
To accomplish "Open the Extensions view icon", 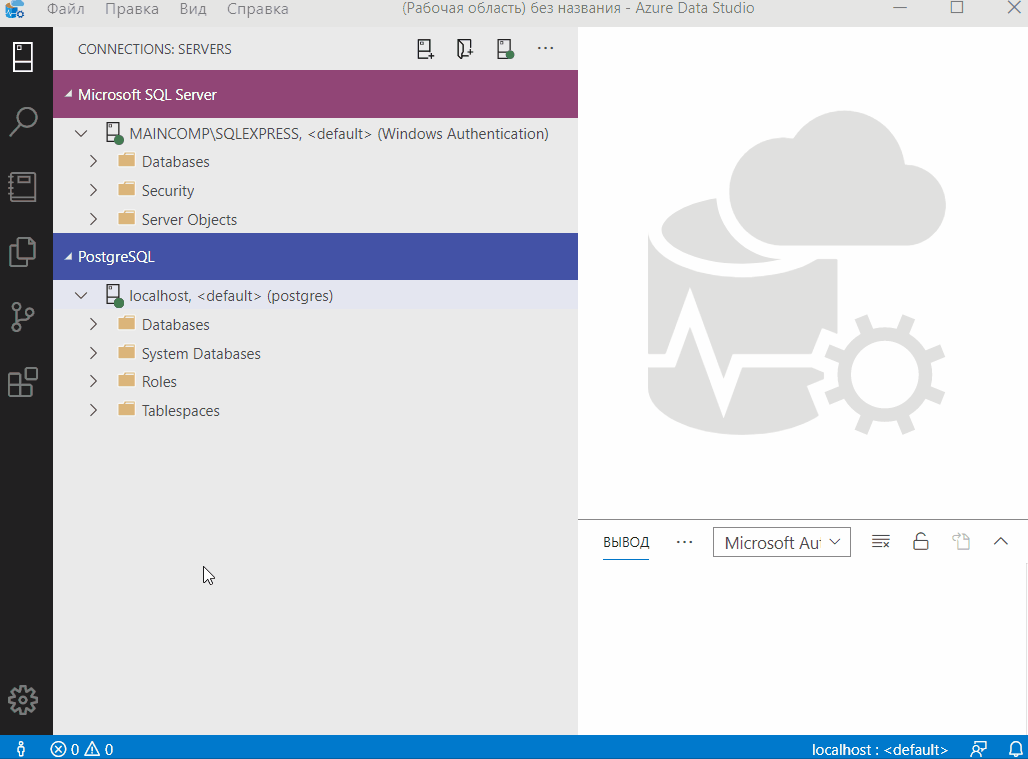I will tap(23, 382).
